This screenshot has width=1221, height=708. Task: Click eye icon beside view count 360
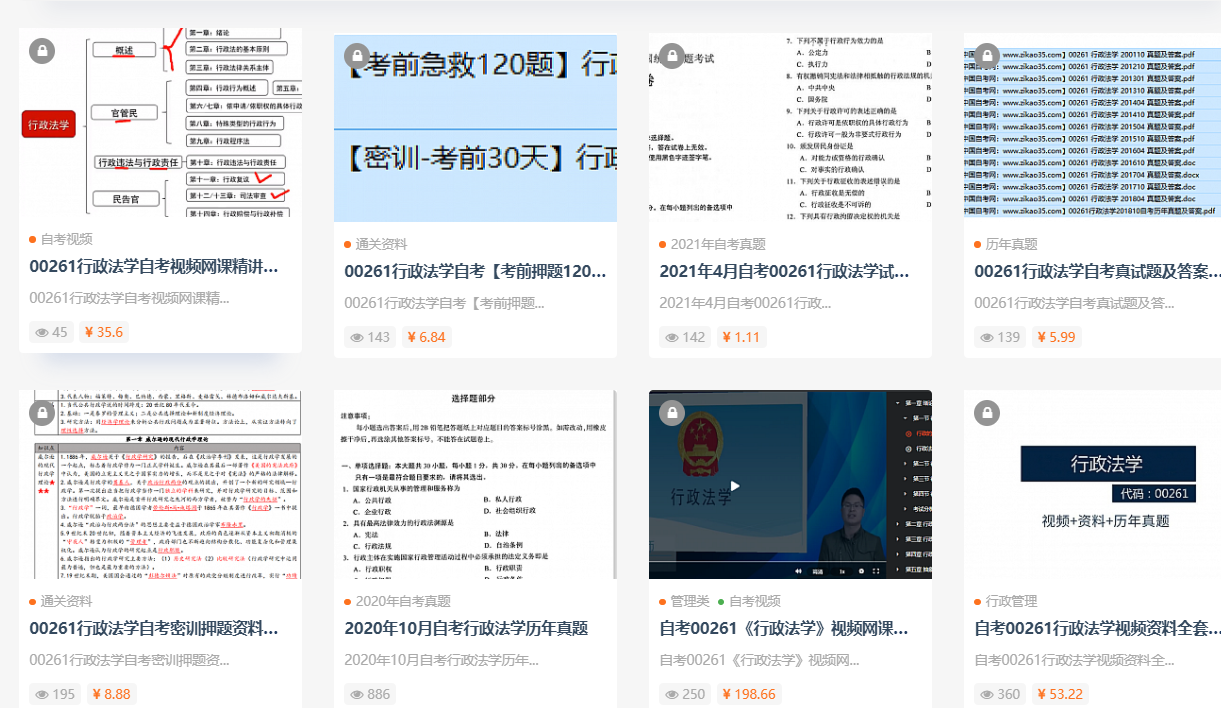click(987, 694)
